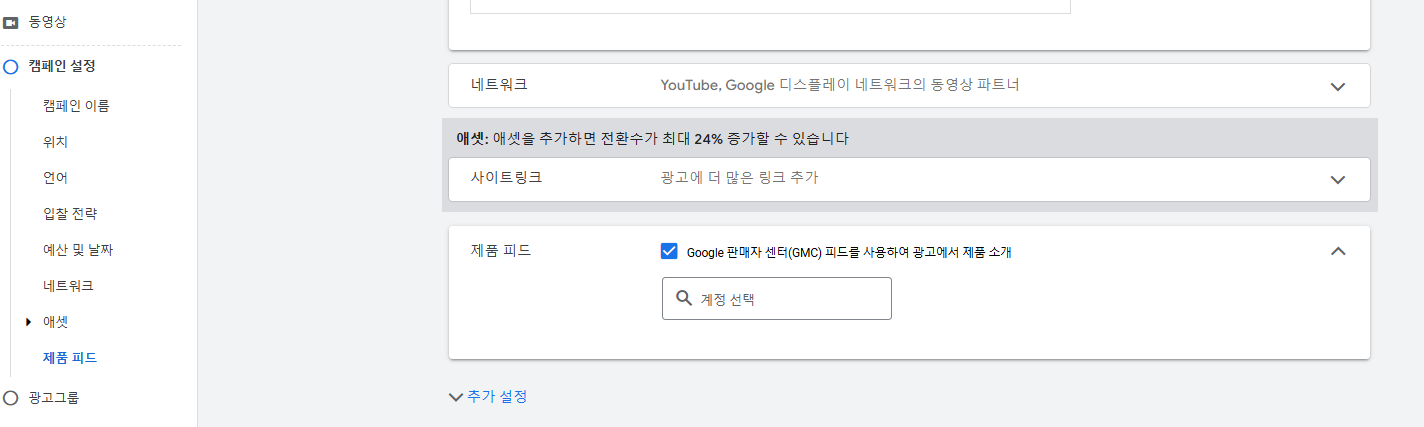Expand the 애셋 sidebar triangle
Image resolution: width=1424 pixels, height=427 pixels.
click(x=28, y=322)
